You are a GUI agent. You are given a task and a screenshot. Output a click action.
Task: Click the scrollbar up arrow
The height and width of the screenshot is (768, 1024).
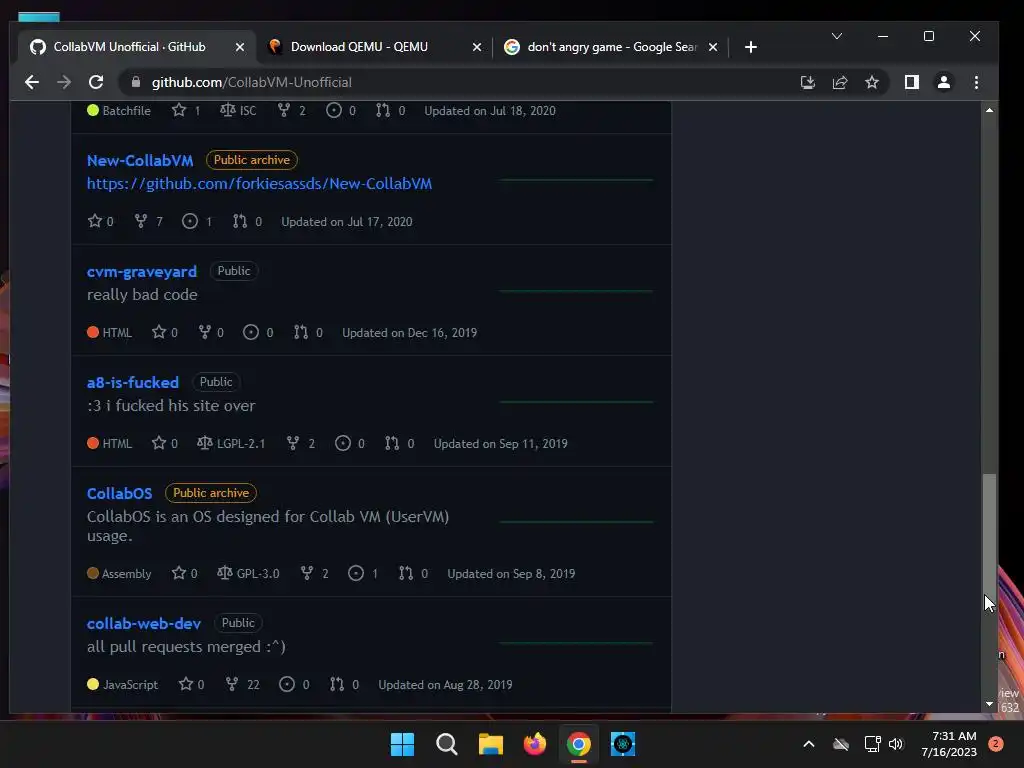coord(989,110)
